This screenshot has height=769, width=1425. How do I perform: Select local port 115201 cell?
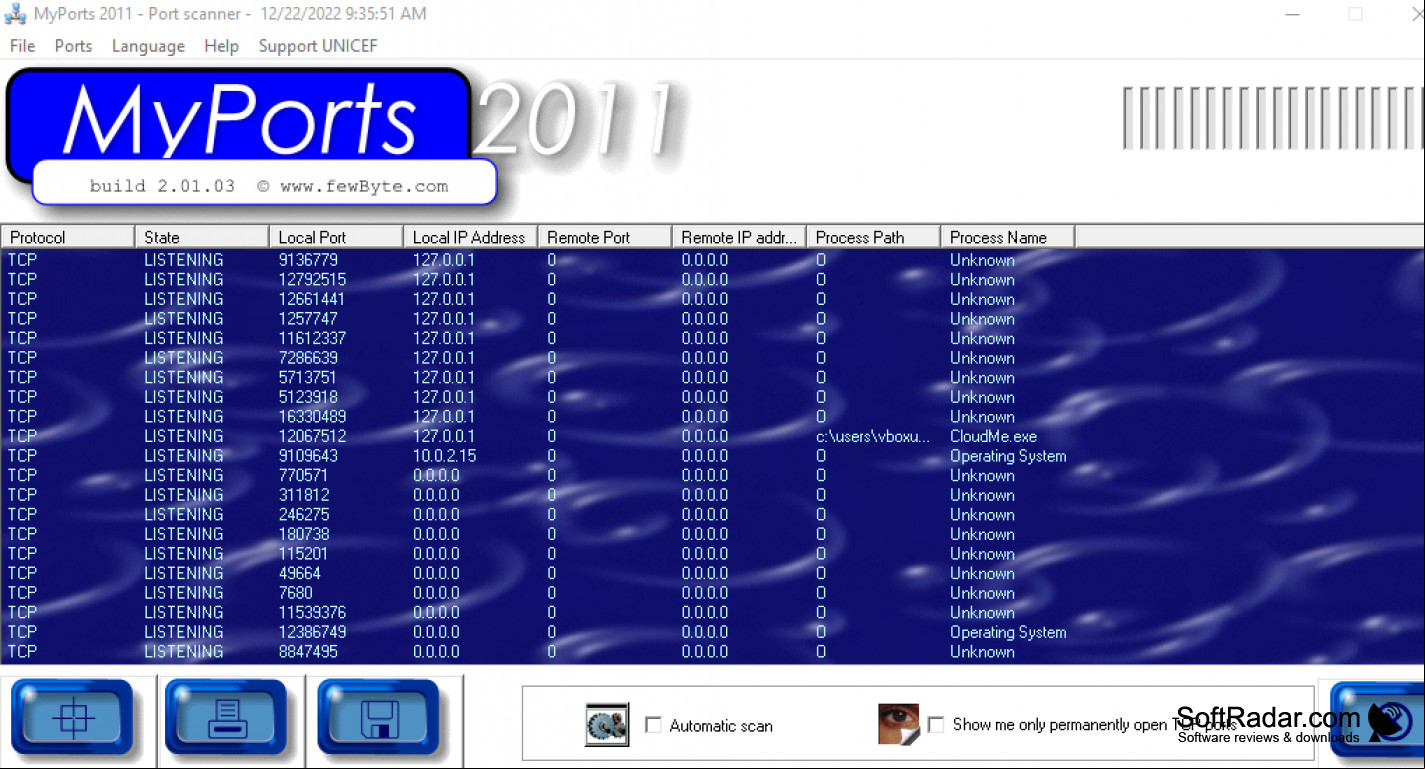click(x=303, y=554)
